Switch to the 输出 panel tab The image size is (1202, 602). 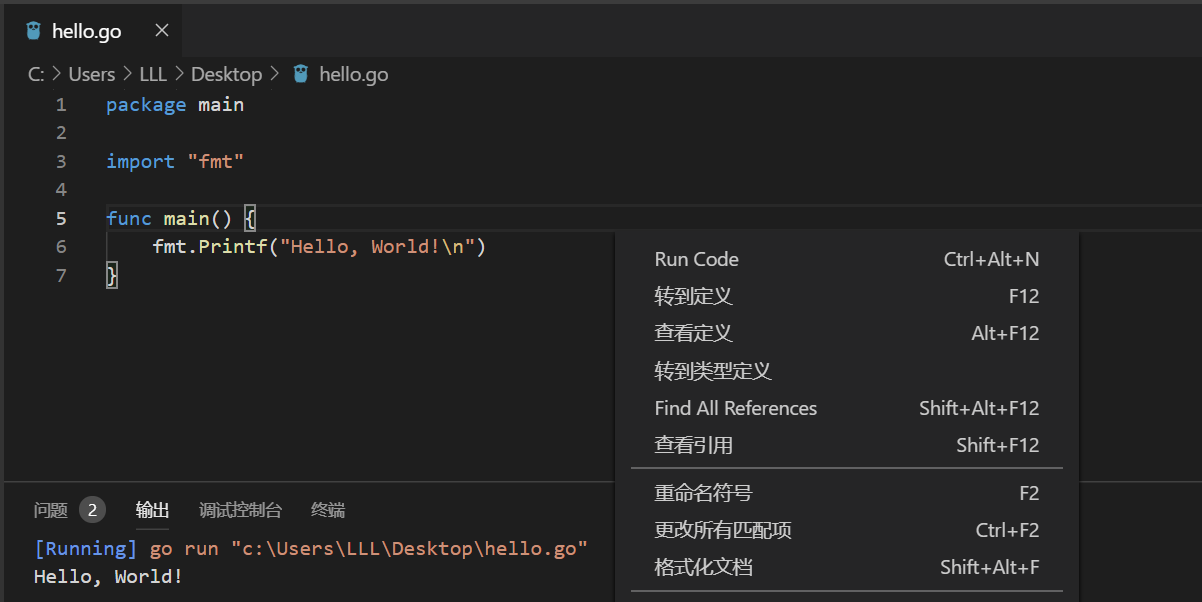point(152,510)
